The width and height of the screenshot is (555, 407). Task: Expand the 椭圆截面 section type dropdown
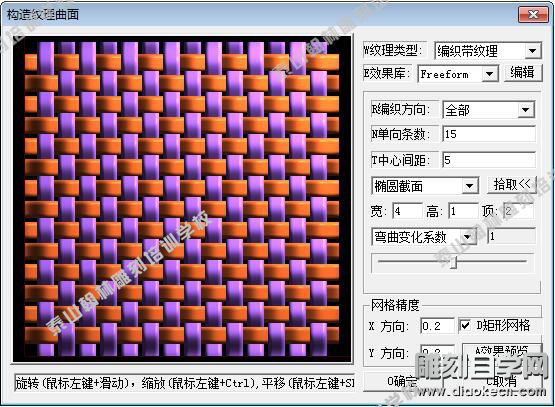[x=469, y=185]
